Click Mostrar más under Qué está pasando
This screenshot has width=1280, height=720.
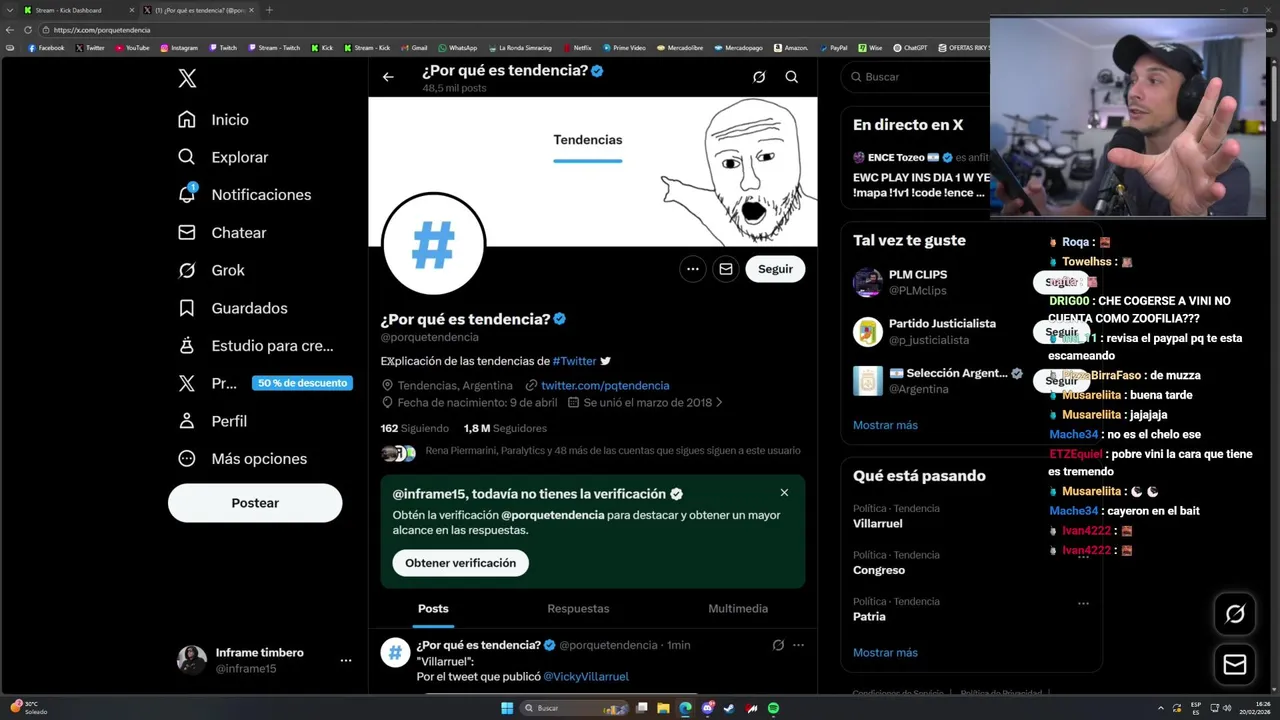coord(885,653)
